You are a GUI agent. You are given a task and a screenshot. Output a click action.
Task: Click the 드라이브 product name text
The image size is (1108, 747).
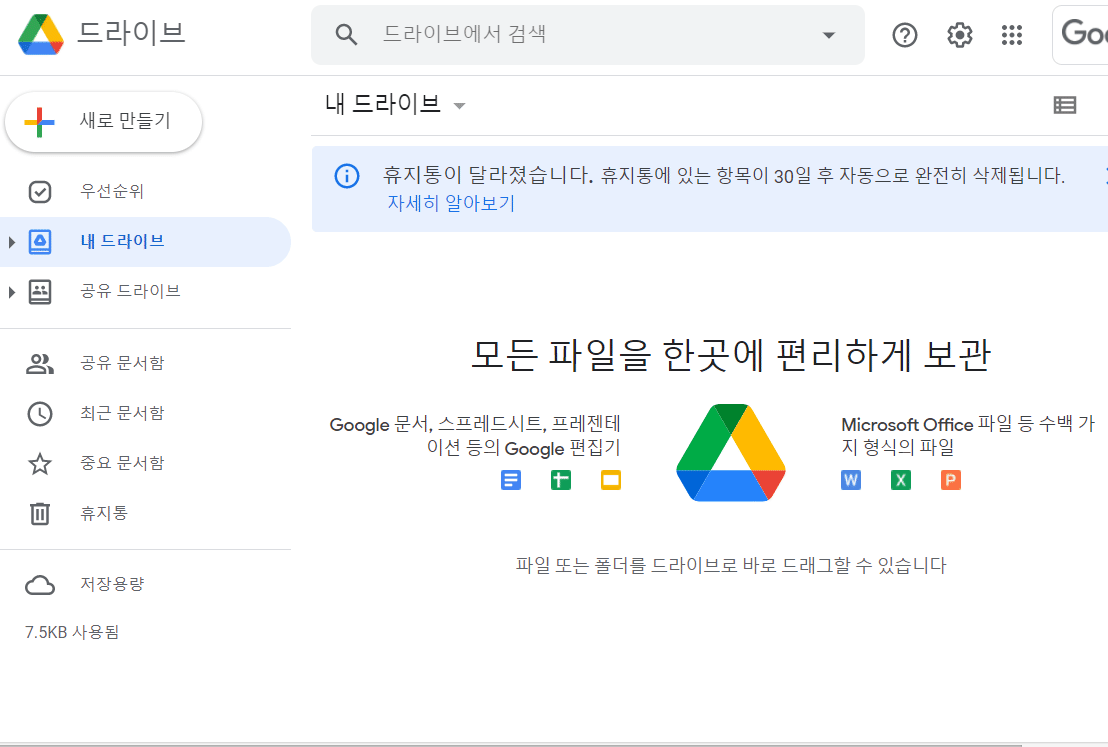[x=131, y=33]
